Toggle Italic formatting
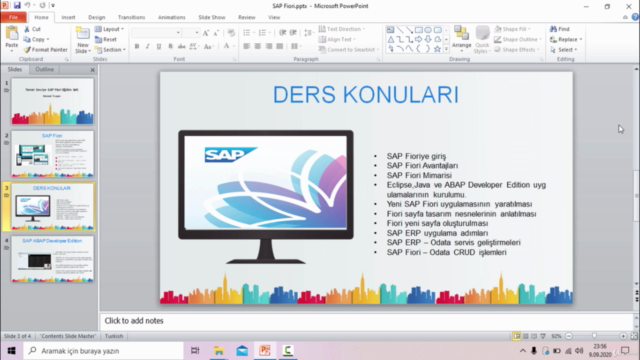 click(148, 47)
